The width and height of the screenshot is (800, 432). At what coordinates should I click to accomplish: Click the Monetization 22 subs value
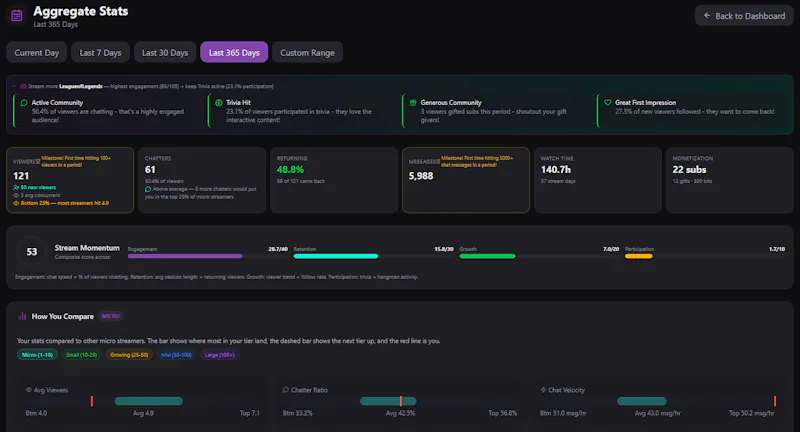(689, 169)
